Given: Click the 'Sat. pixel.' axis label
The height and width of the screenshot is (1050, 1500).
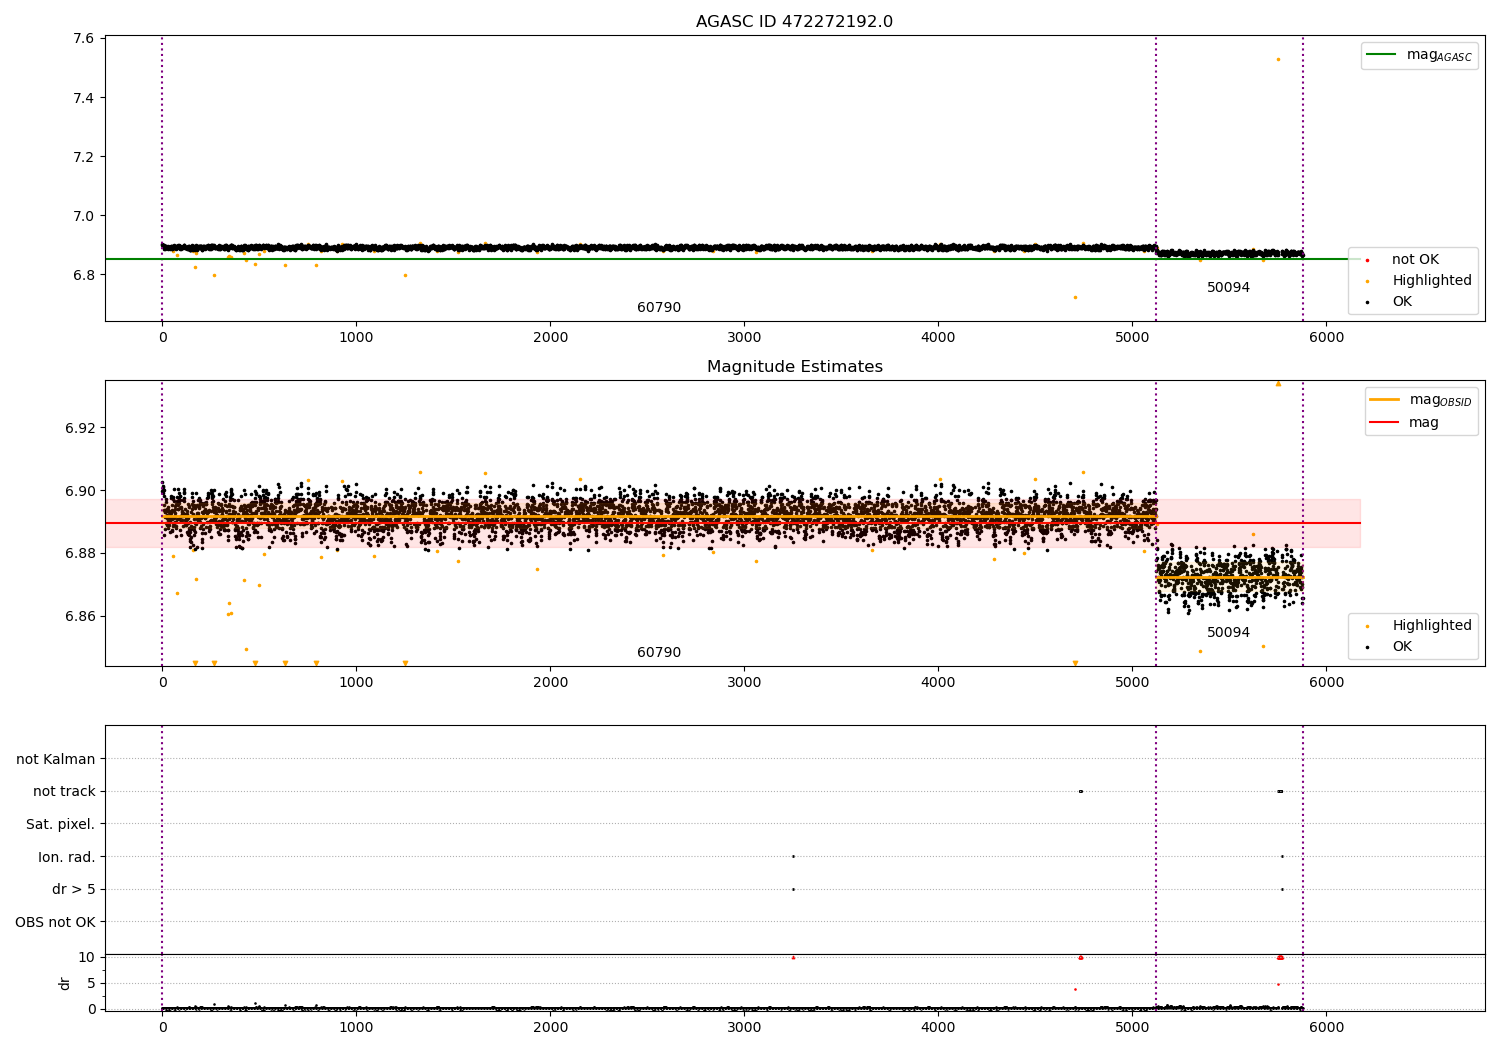Looking at the screenshot, I should tap(60, 825).
